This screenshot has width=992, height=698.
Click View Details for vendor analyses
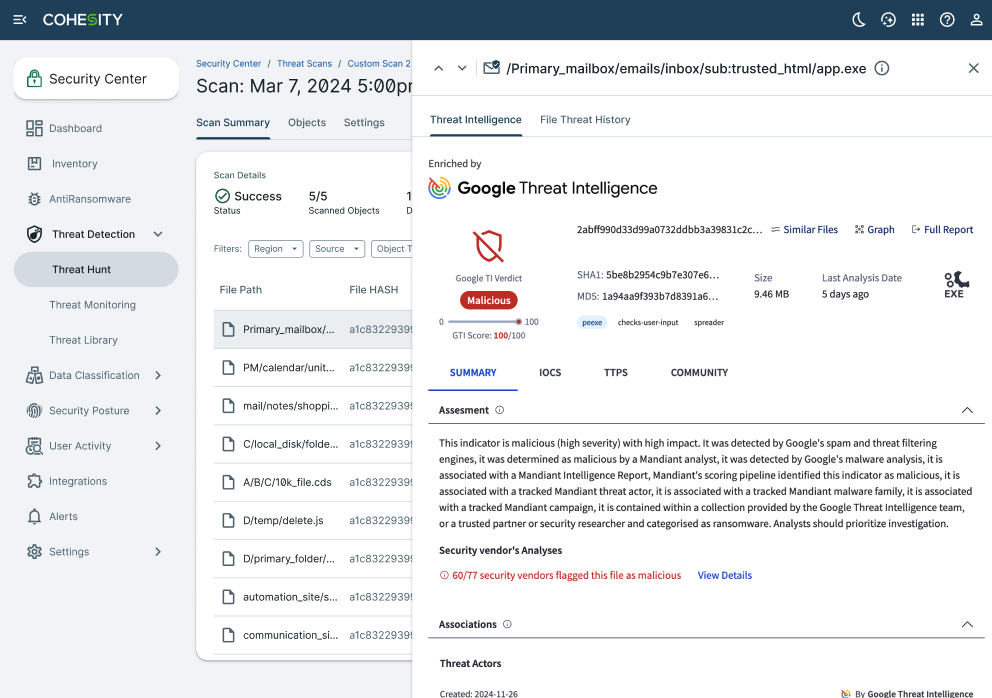(725, 576)
